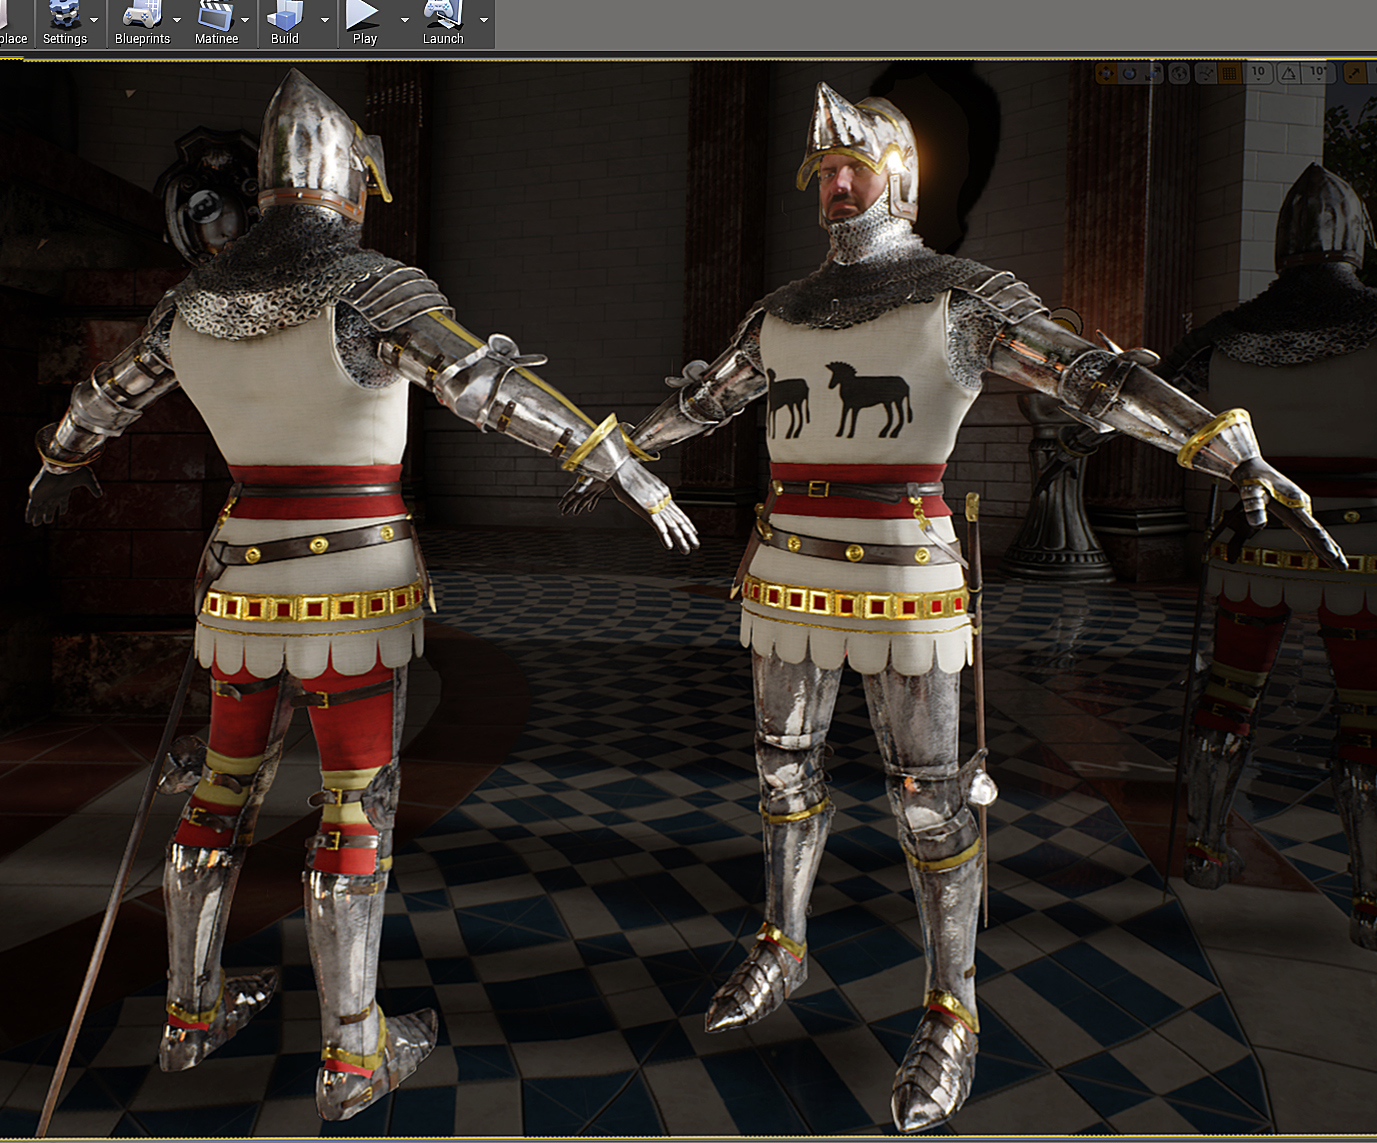This screenshot has width=1377, height=1143.
Task: Open the Matinee toolbar button
Action: [x=216, y=24]
